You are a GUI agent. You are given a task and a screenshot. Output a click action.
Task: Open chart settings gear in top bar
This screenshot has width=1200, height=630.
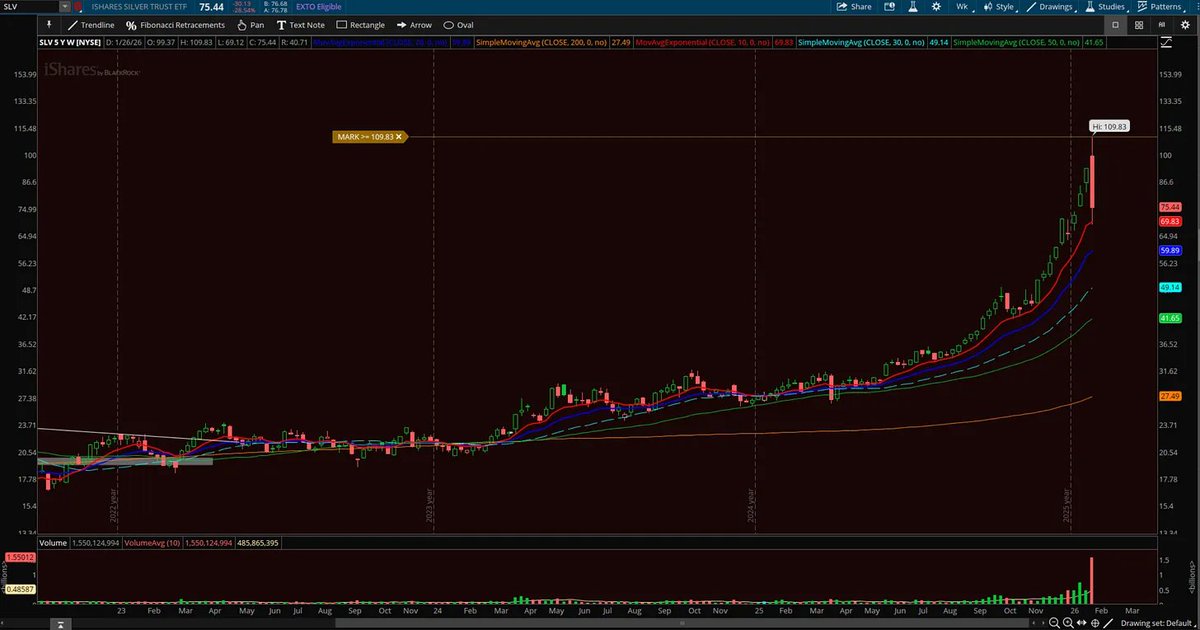pyautogui.click(x=936, y=6)
